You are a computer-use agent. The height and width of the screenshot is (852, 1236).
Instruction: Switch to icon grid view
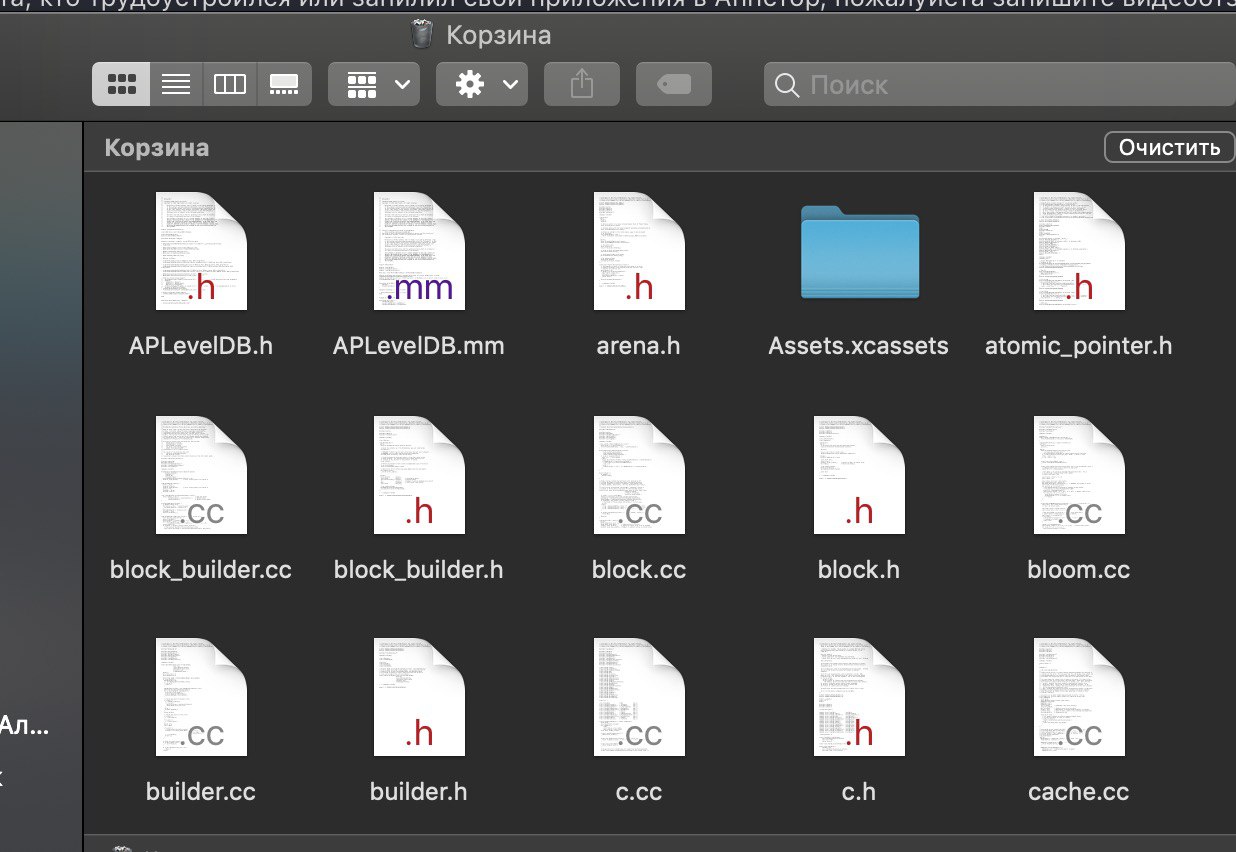click(121, 84)
